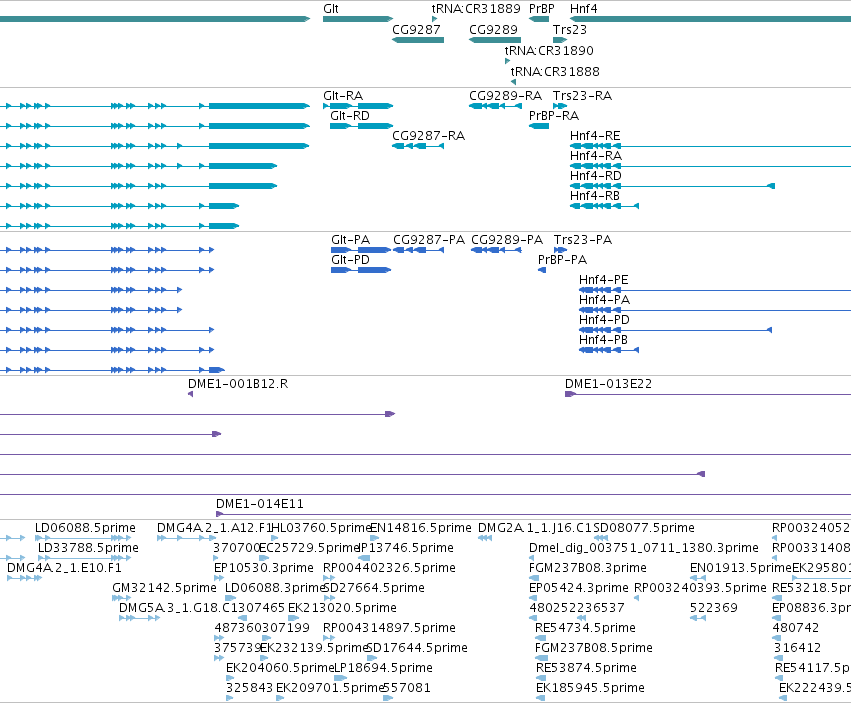Click the tRNA:CR31888 label
This screenshot has width=851, height=703.
click(x=555, y=71)
